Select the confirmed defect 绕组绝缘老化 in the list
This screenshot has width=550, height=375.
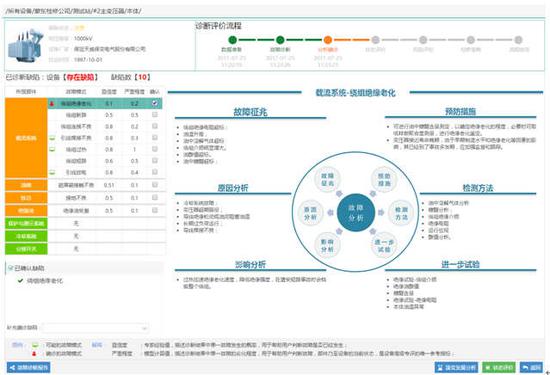(45, 281)
